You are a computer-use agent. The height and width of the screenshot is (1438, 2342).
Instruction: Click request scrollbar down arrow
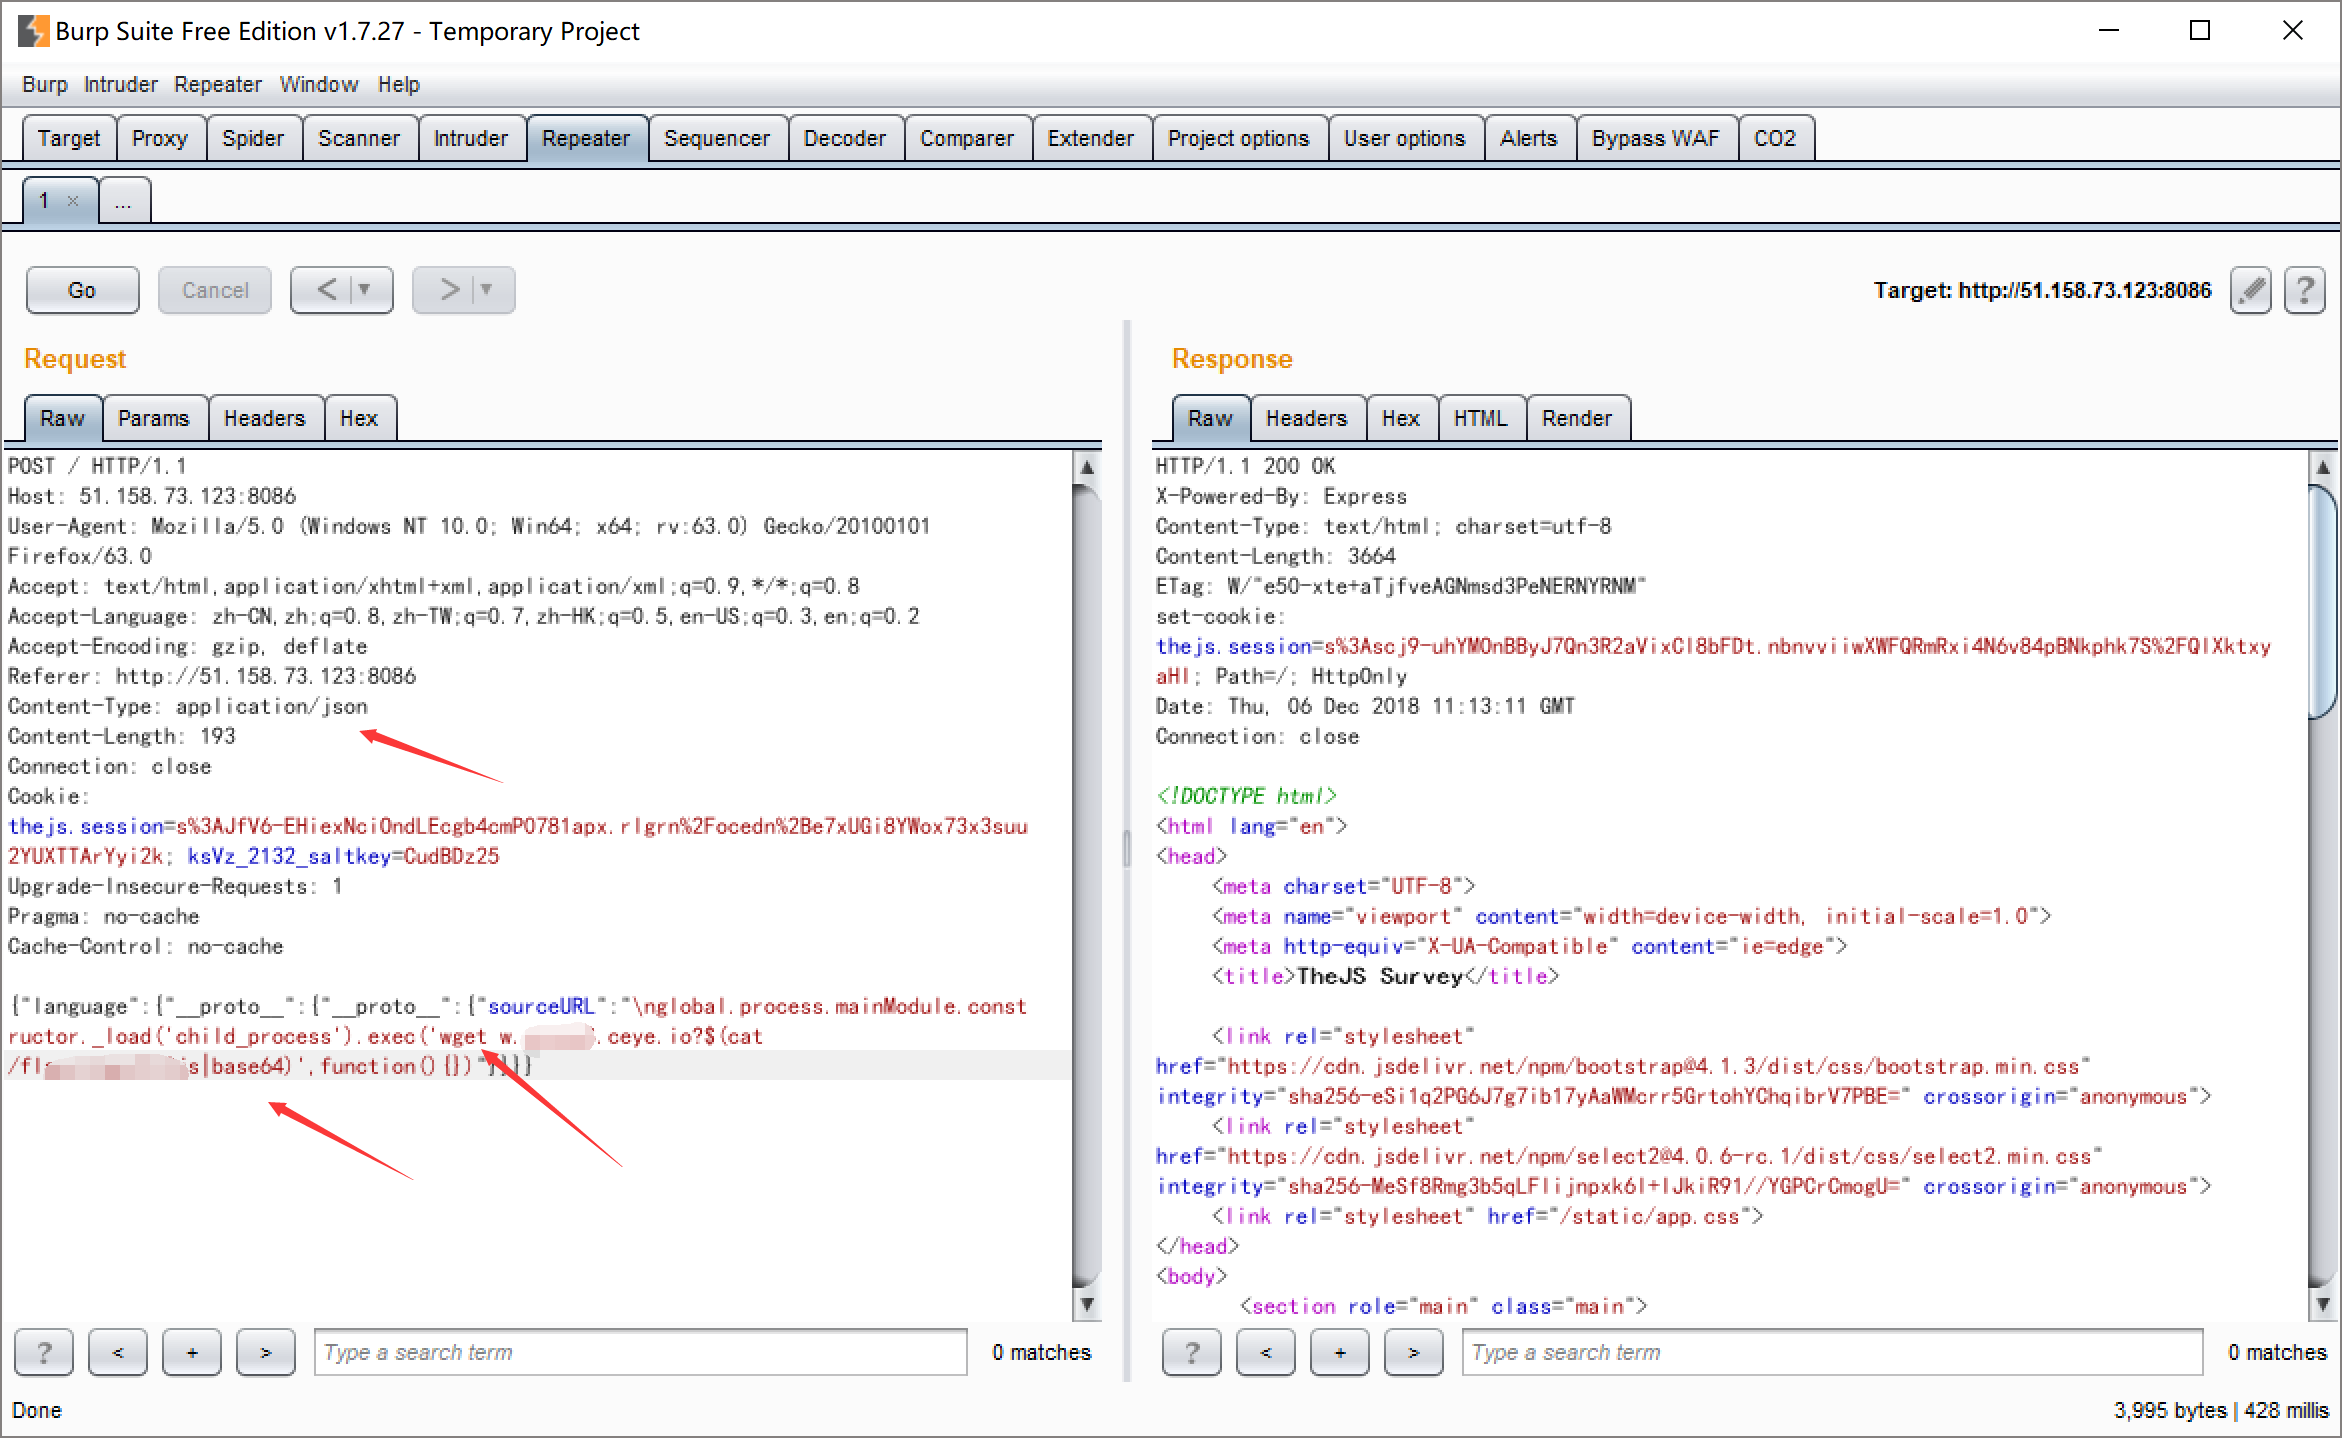coord(1087,1304)
